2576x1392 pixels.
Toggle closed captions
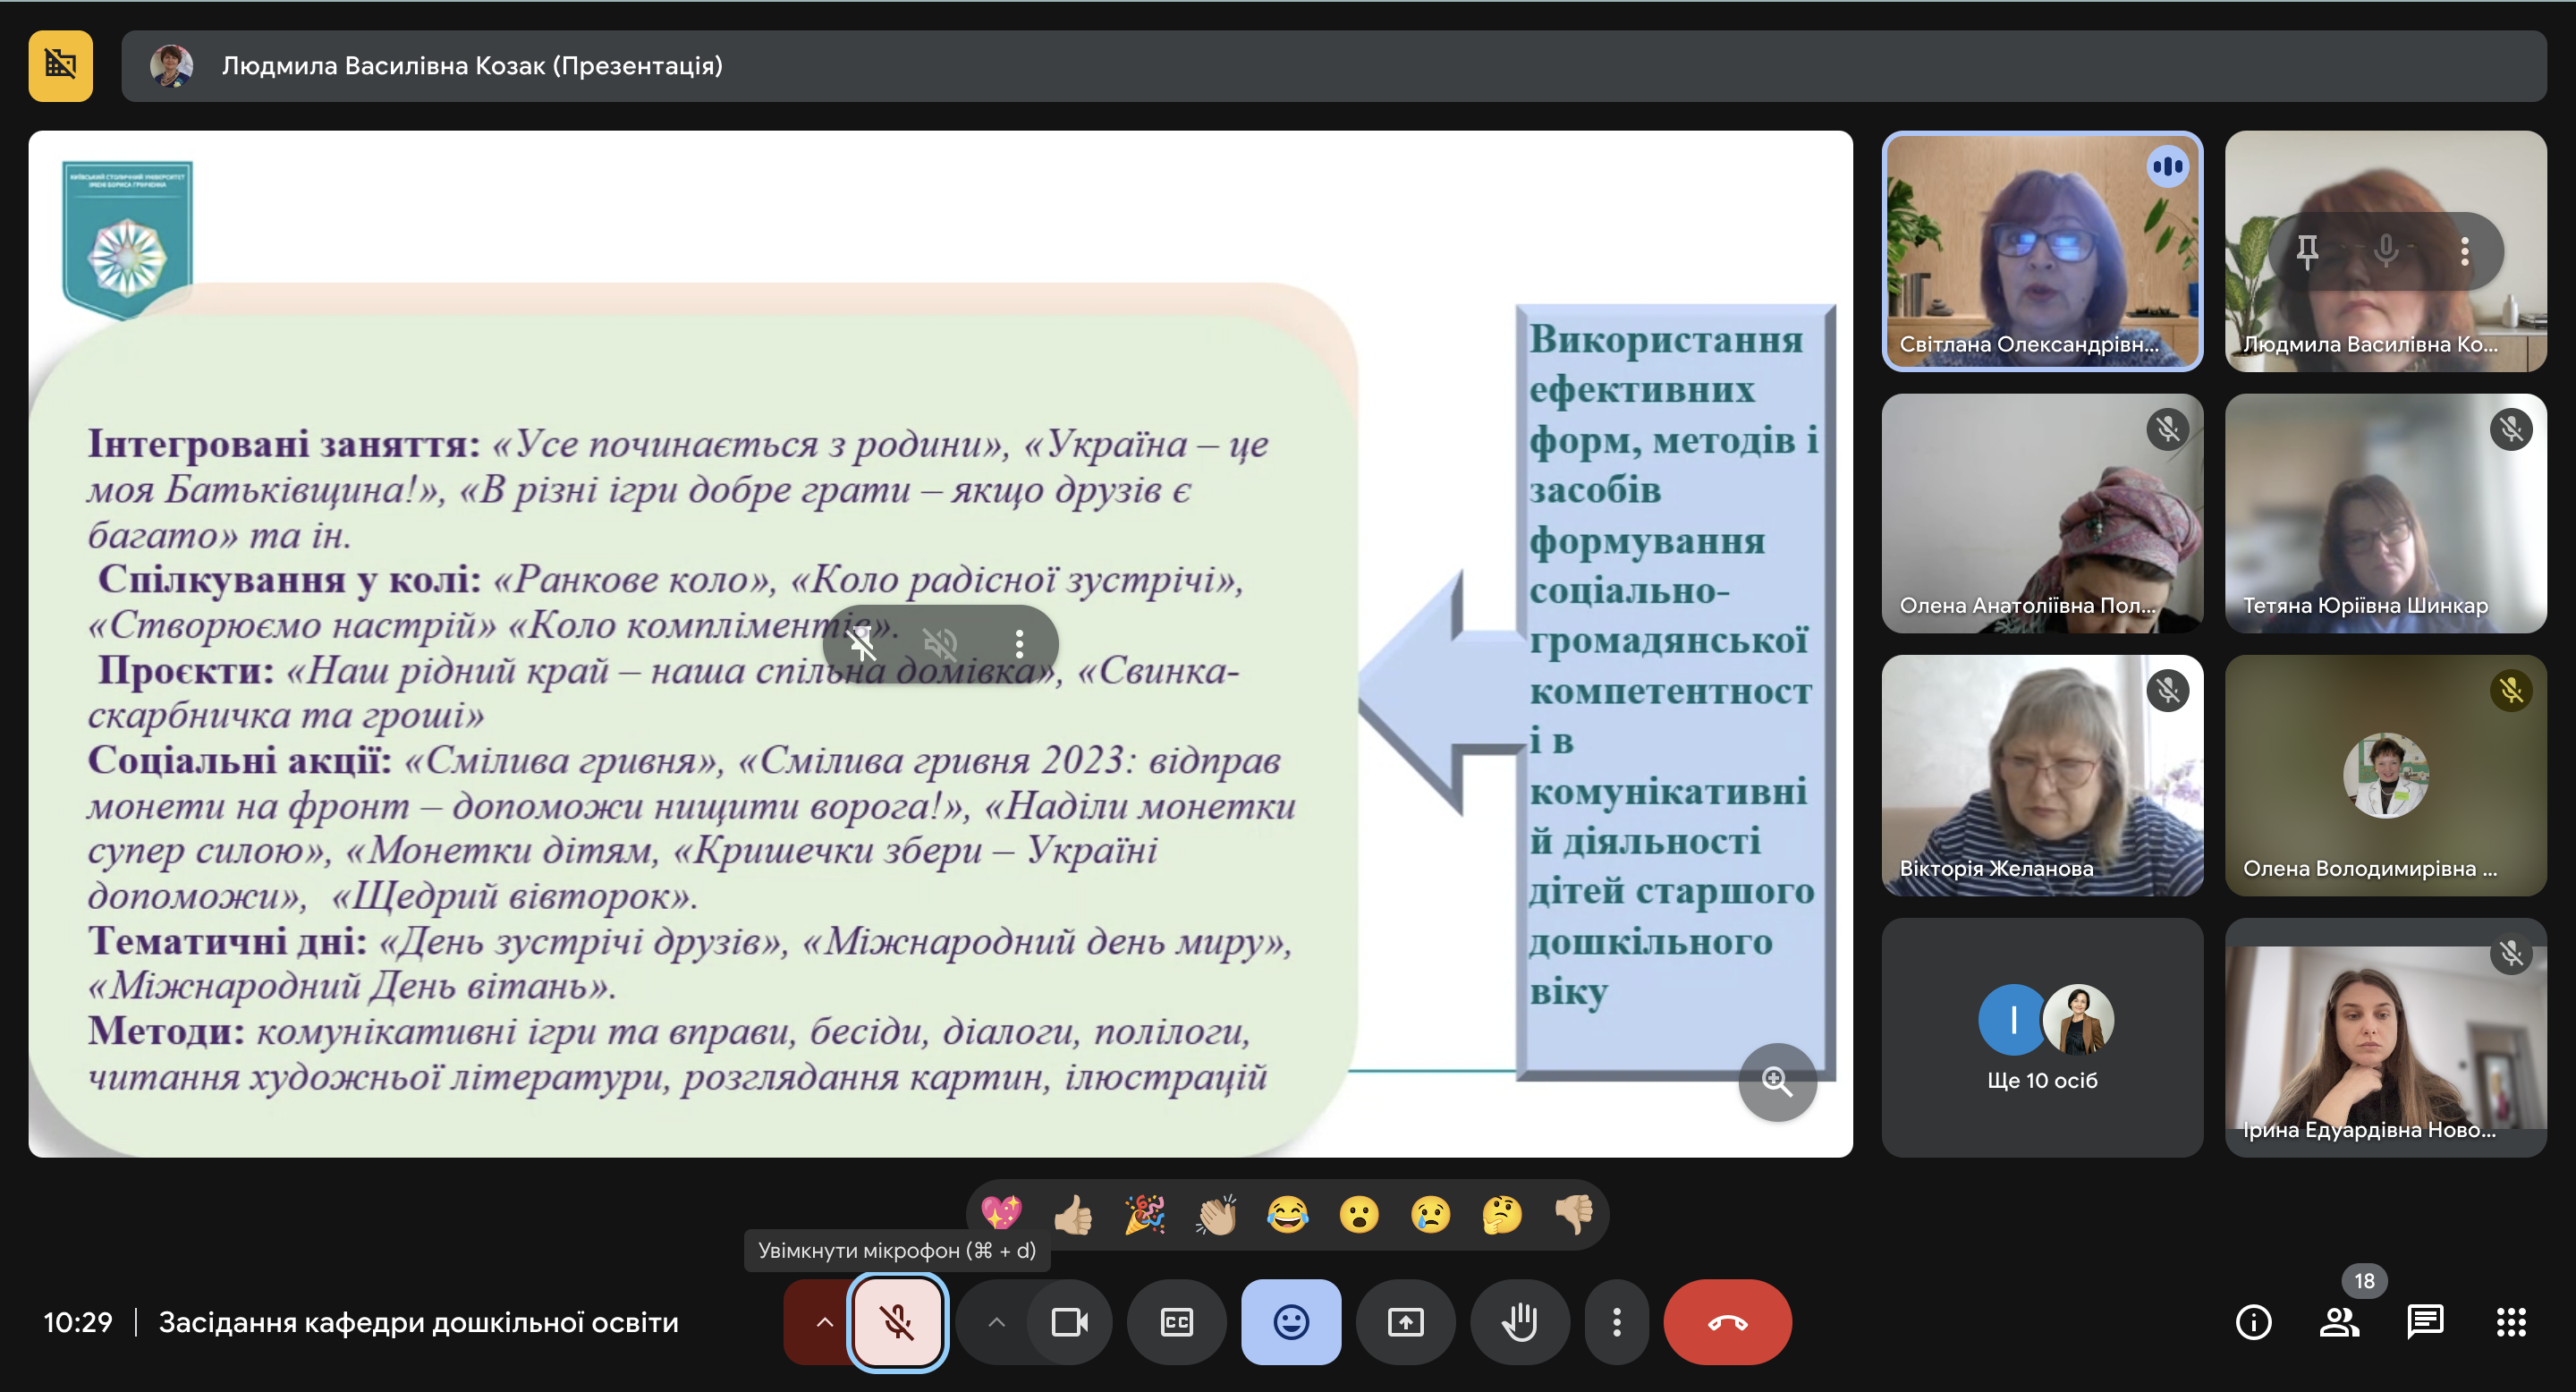tap(1176, 1322)
